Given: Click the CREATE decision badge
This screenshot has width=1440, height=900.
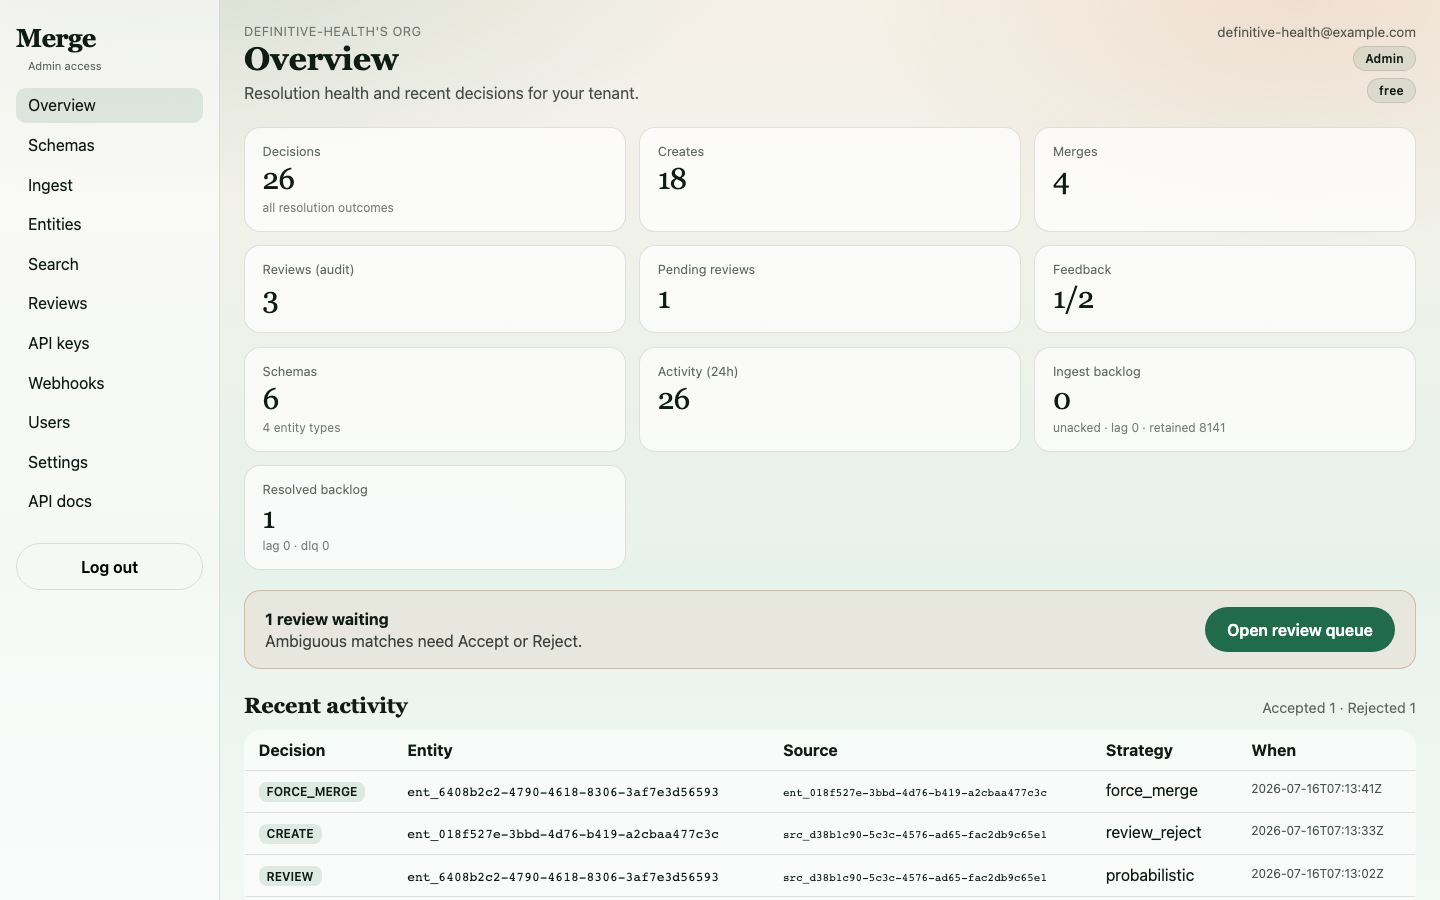Looking at the screenshot, I should pyautogui.click(x=290, y=834).
